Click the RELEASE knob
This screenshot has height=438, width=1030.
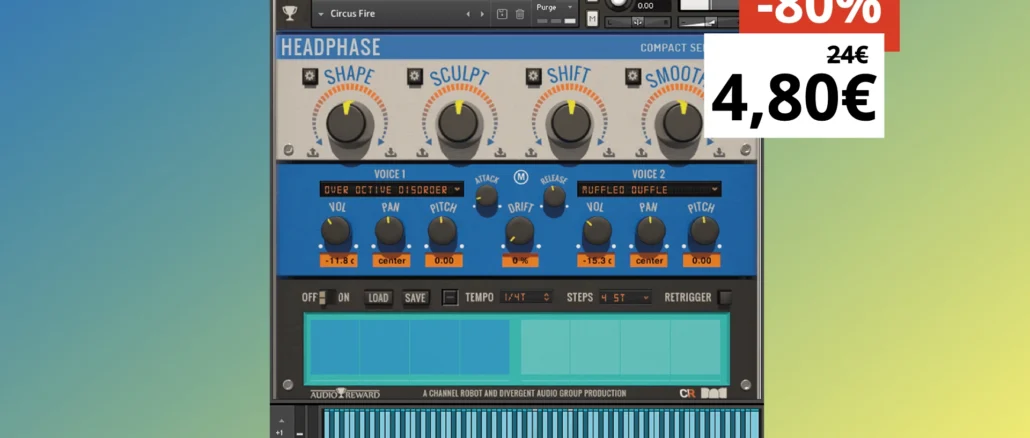tap(554, 196)
